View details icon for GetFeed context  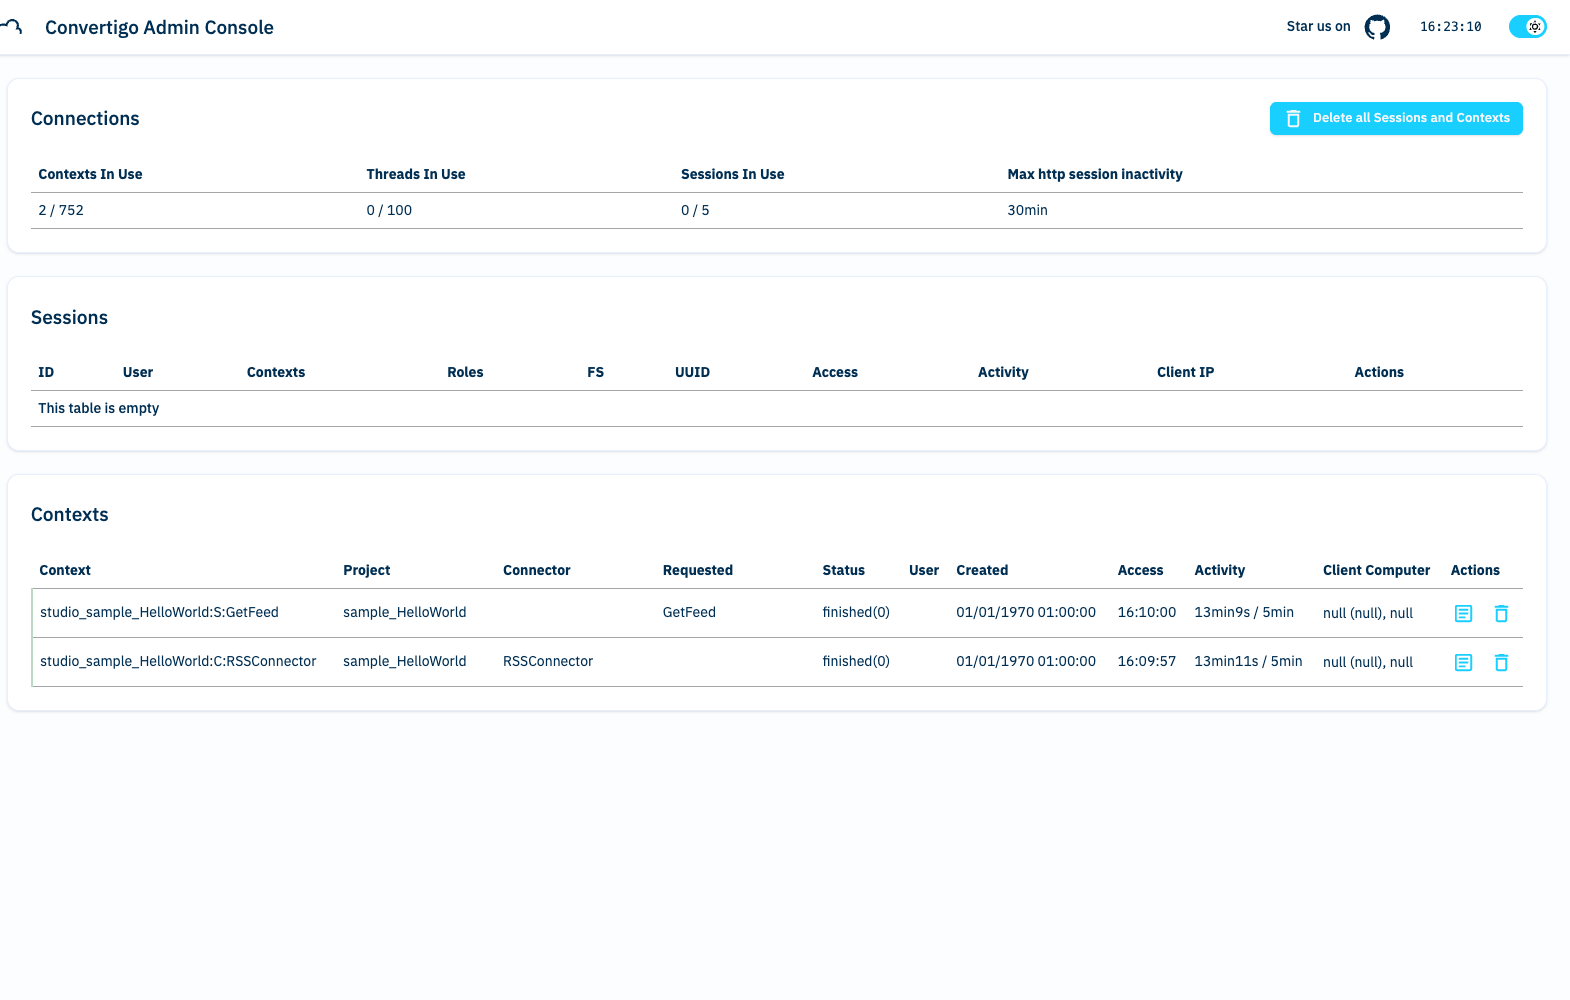tap(1463, 613)
